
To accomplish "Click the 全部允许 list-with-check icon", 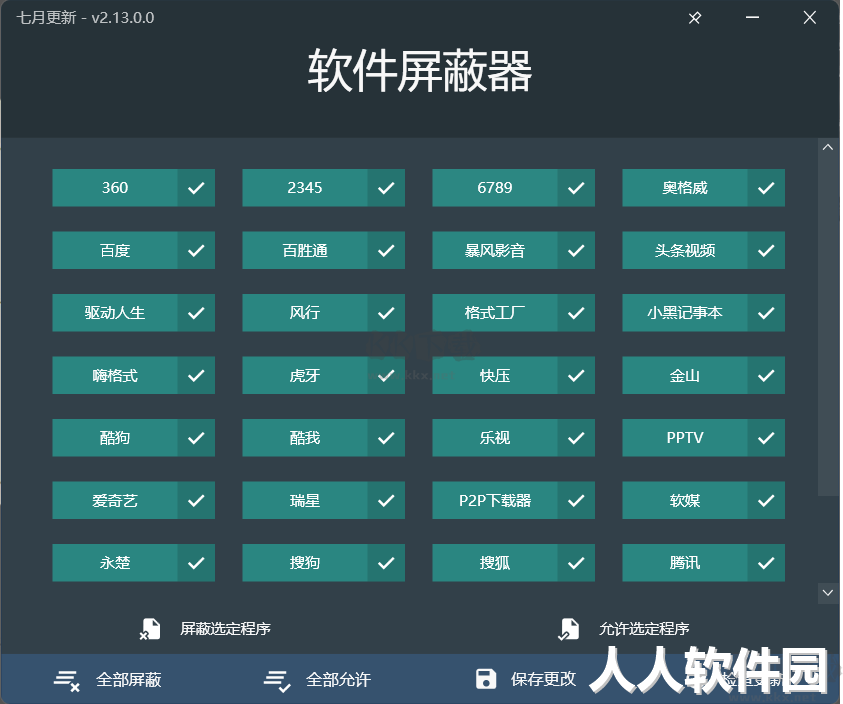I will tap(277, 680).
